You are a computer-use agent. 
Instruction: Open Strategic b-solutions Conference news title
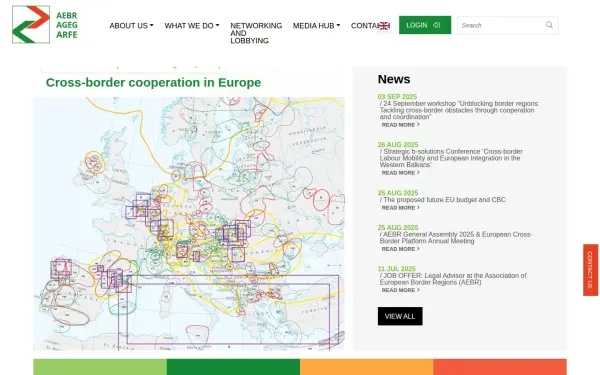pyautogui.click(x=451, y=158)
